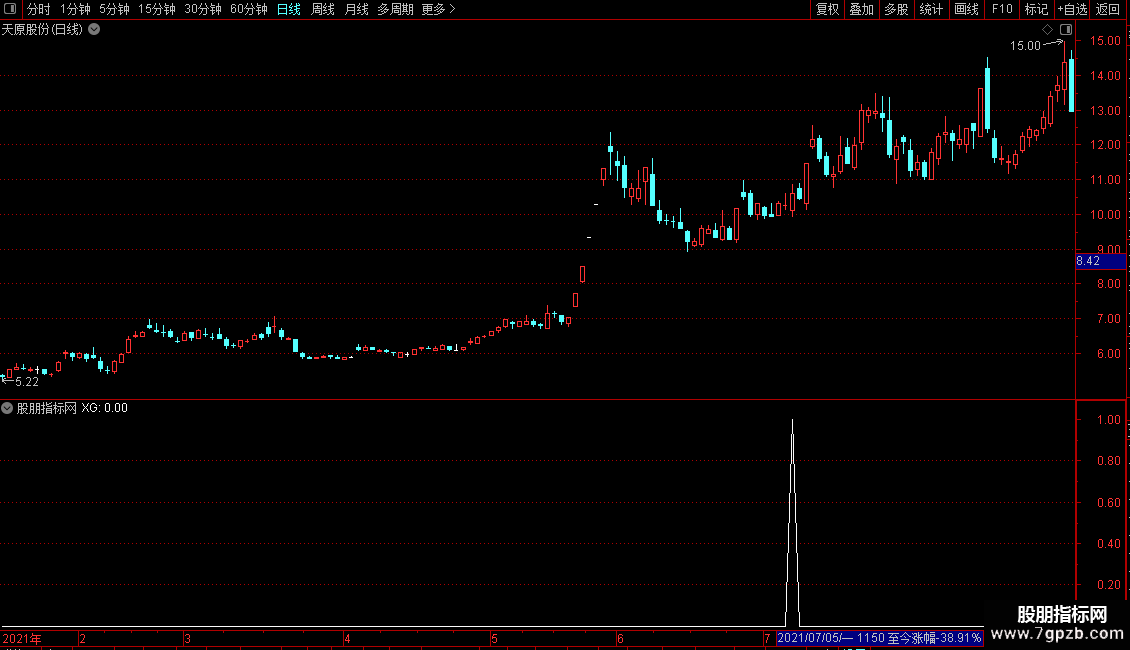
Task: Add stock via +自选 button
Action: click(x=1072, y=9)
